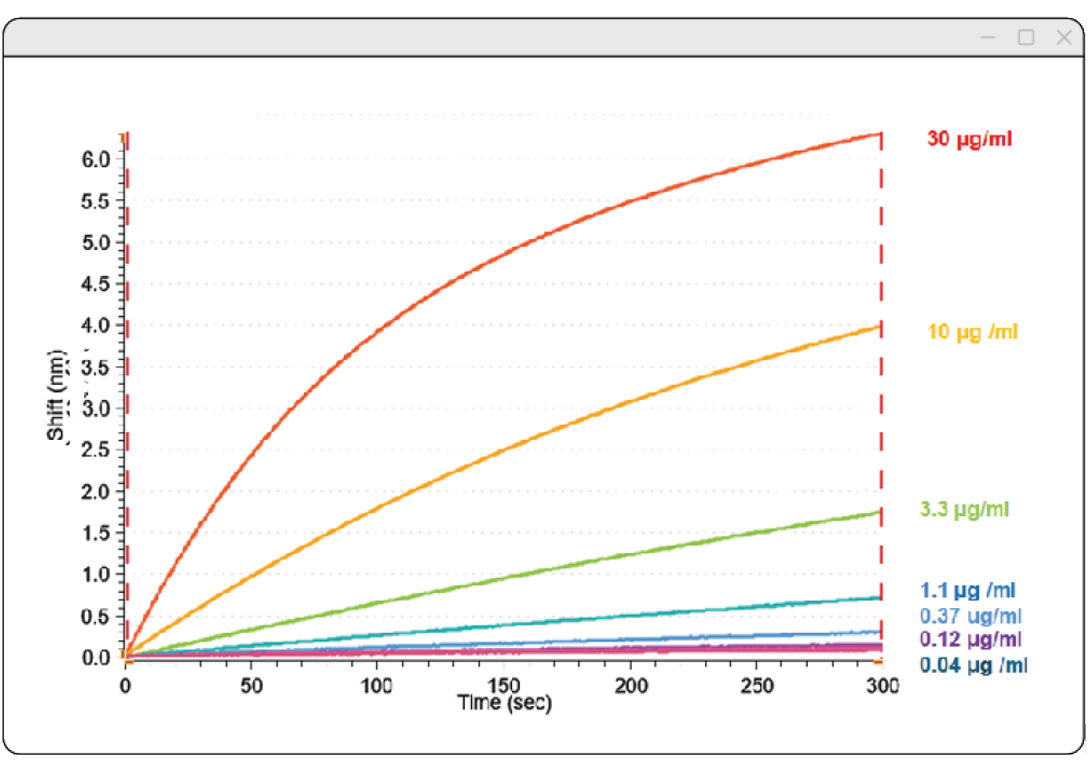
Task: Click the green 3.3 µg/ml label
Action: (x=964, y=510)
